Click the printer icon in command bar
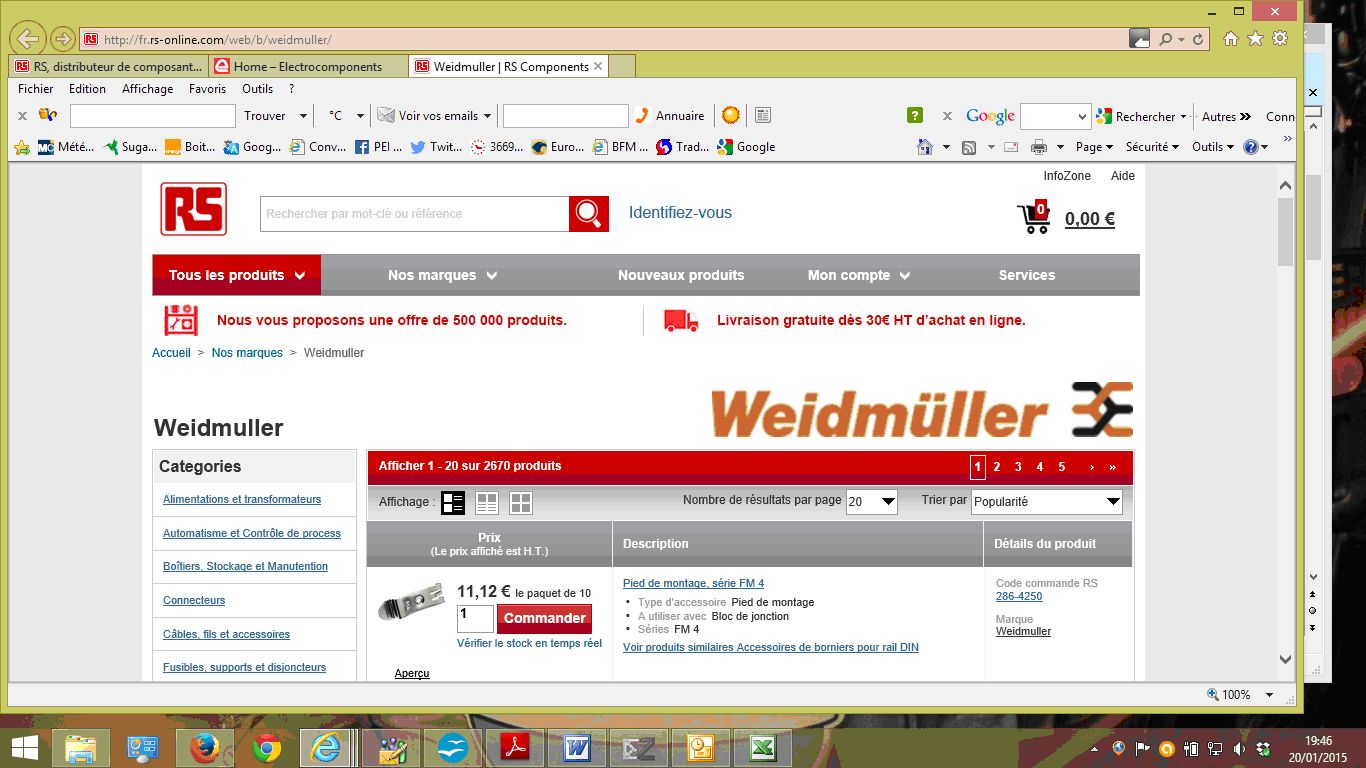The height and width of the screenshot is (768, 1366). (1039, 147)
